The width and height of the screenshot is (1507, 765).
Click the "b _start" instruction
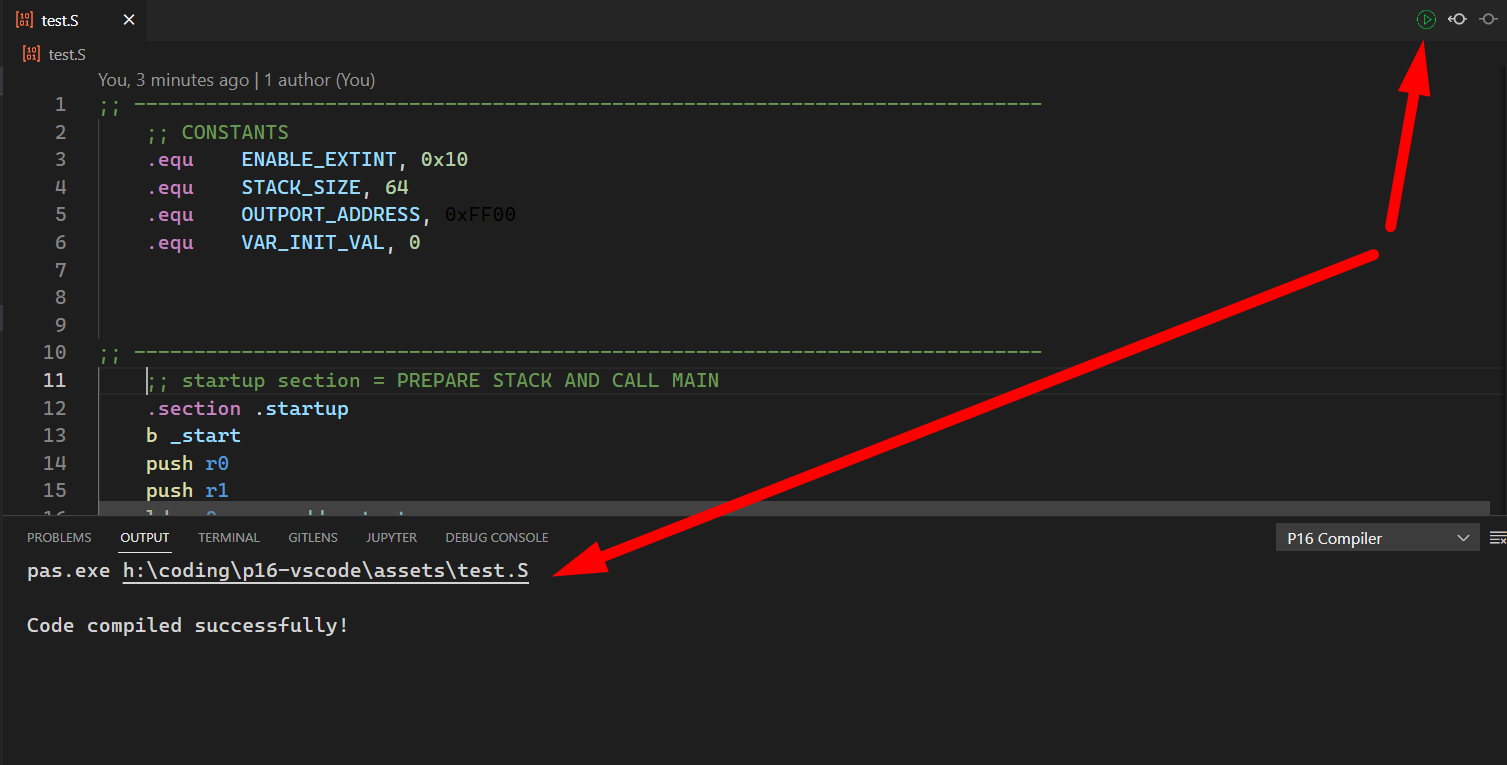pyautogui.click(x=193, y=436)
